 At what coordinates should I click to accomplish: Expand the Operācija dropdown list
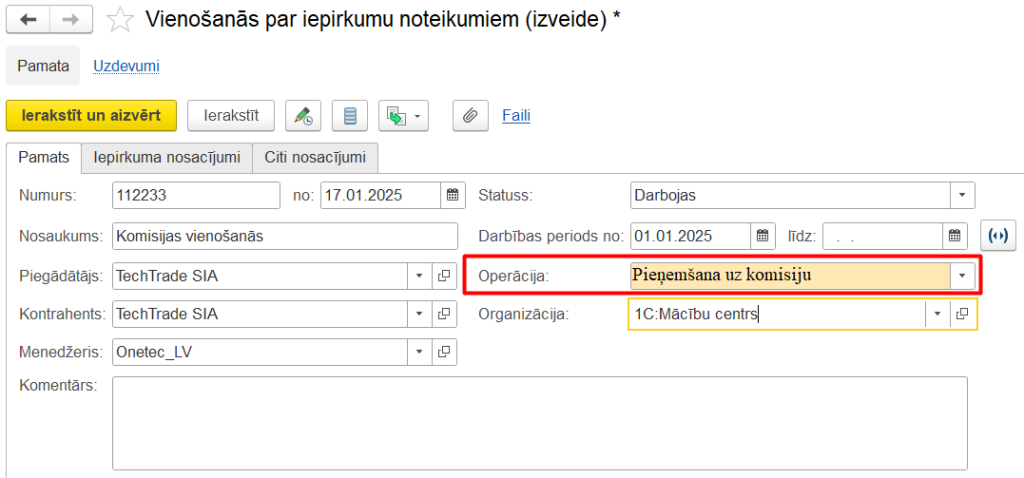pyautogui.click(x=962, y=275)
